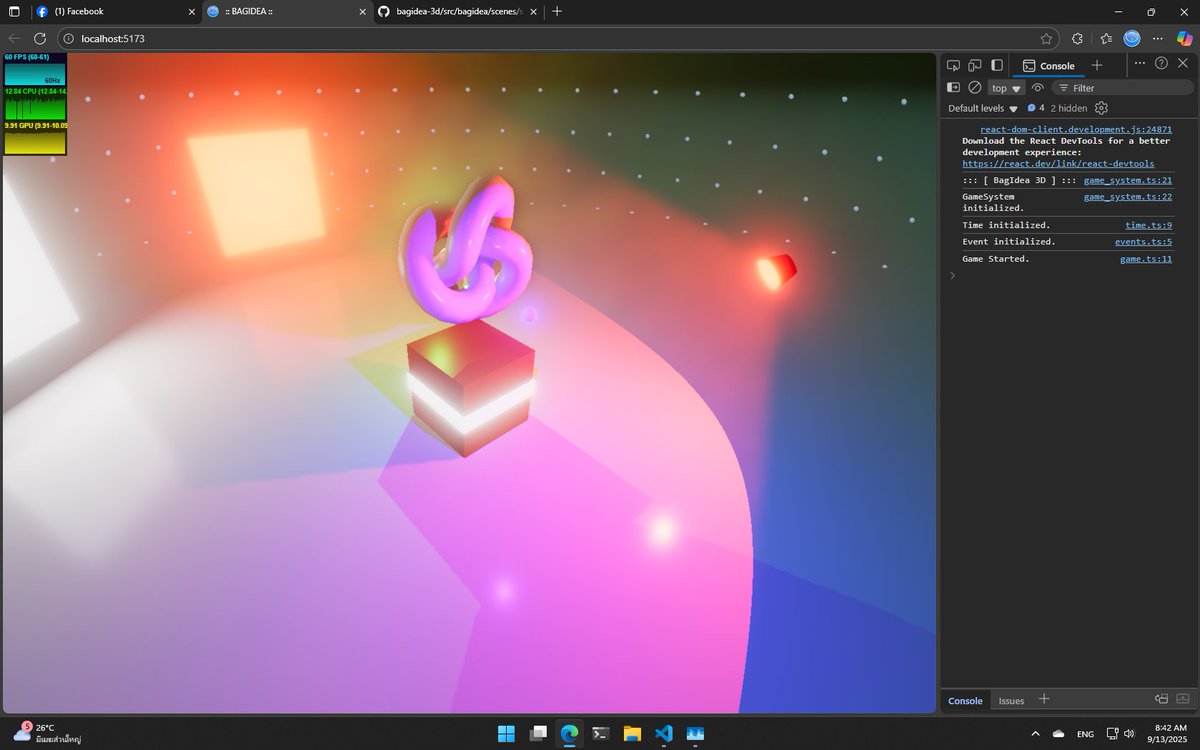Click the inspect element tool in DevTools
This screenshot has height=750, width=1200.
pos(953,65)
